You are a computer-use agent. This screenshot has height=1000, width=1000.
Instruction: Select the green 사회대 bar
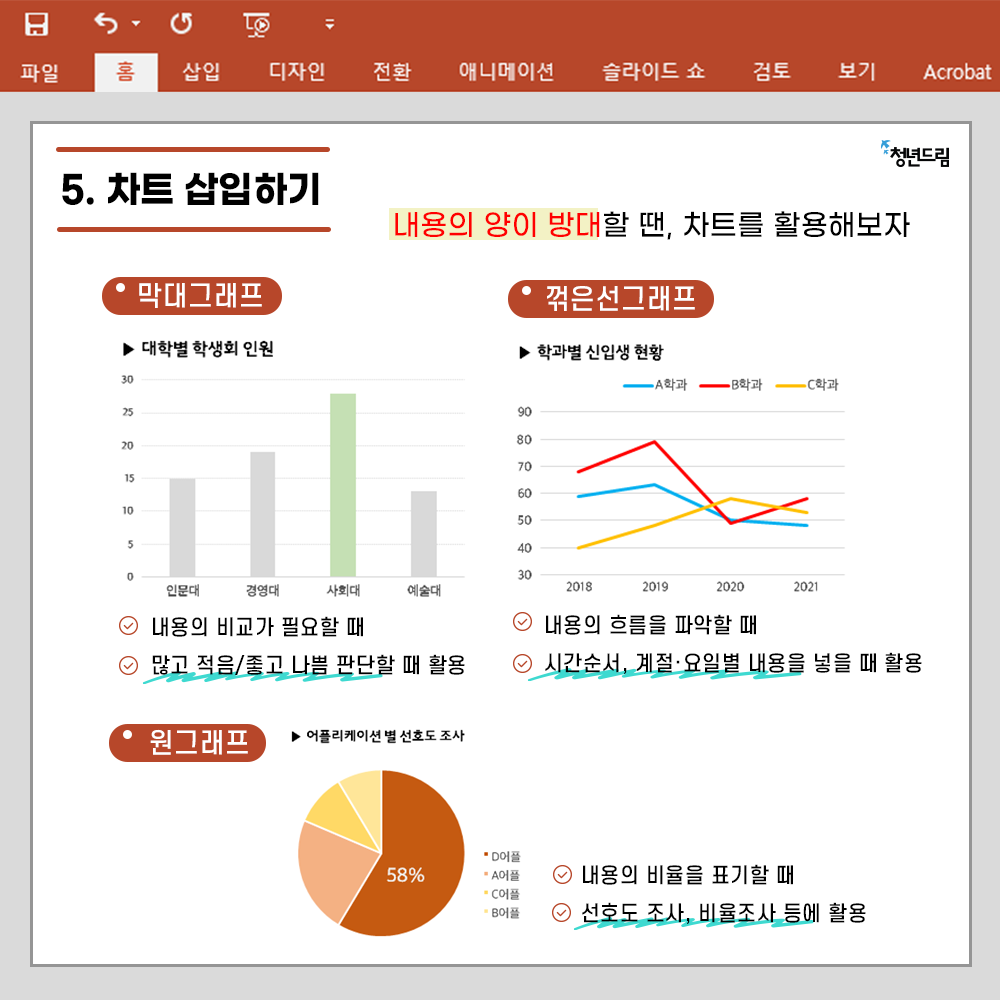(343, 484)
